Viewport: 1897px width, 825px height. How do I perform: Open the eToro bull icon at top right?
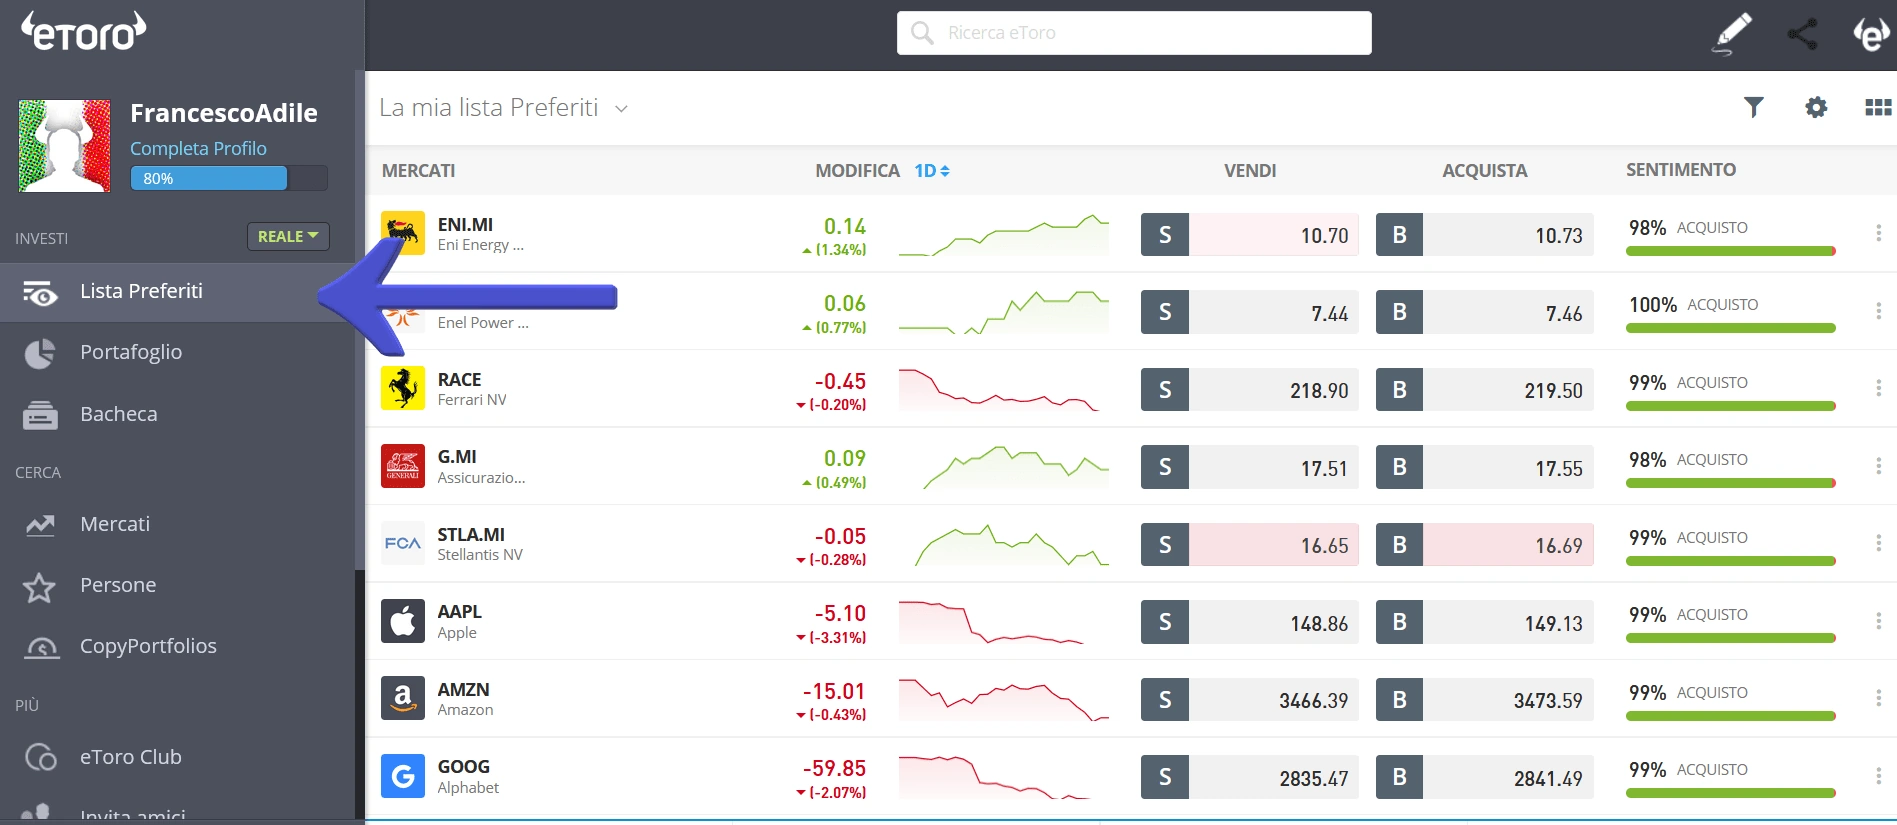[x=1870, y=33]
